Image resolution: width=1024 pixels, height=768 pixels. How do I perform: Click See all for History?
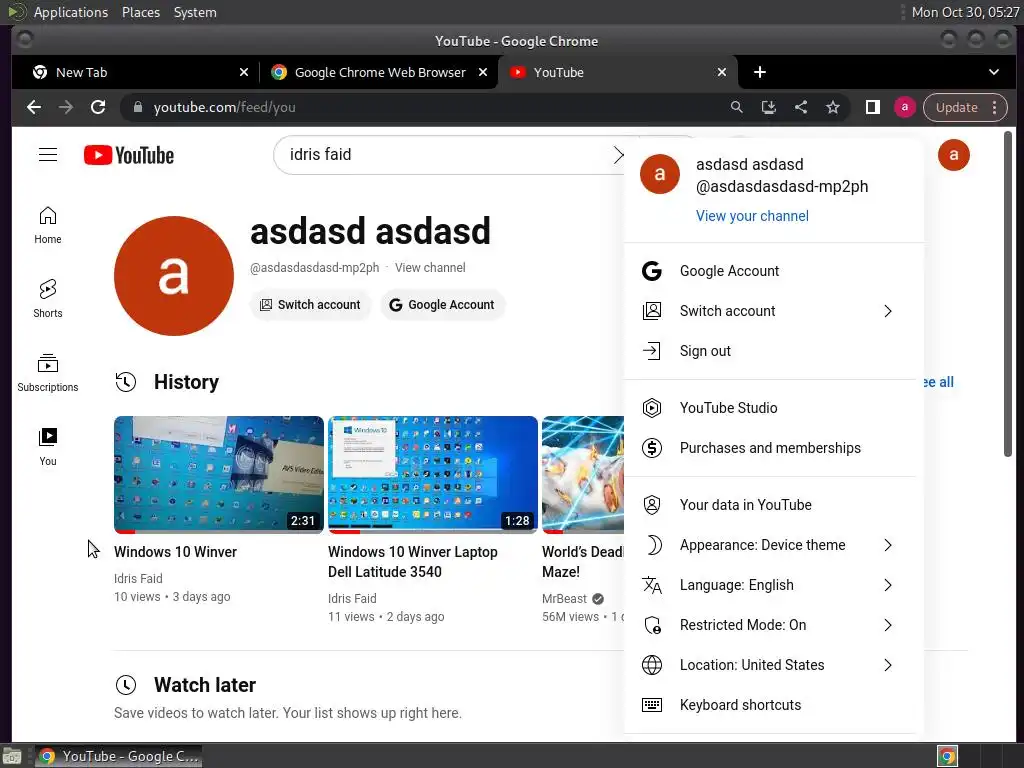click(938, 382)
